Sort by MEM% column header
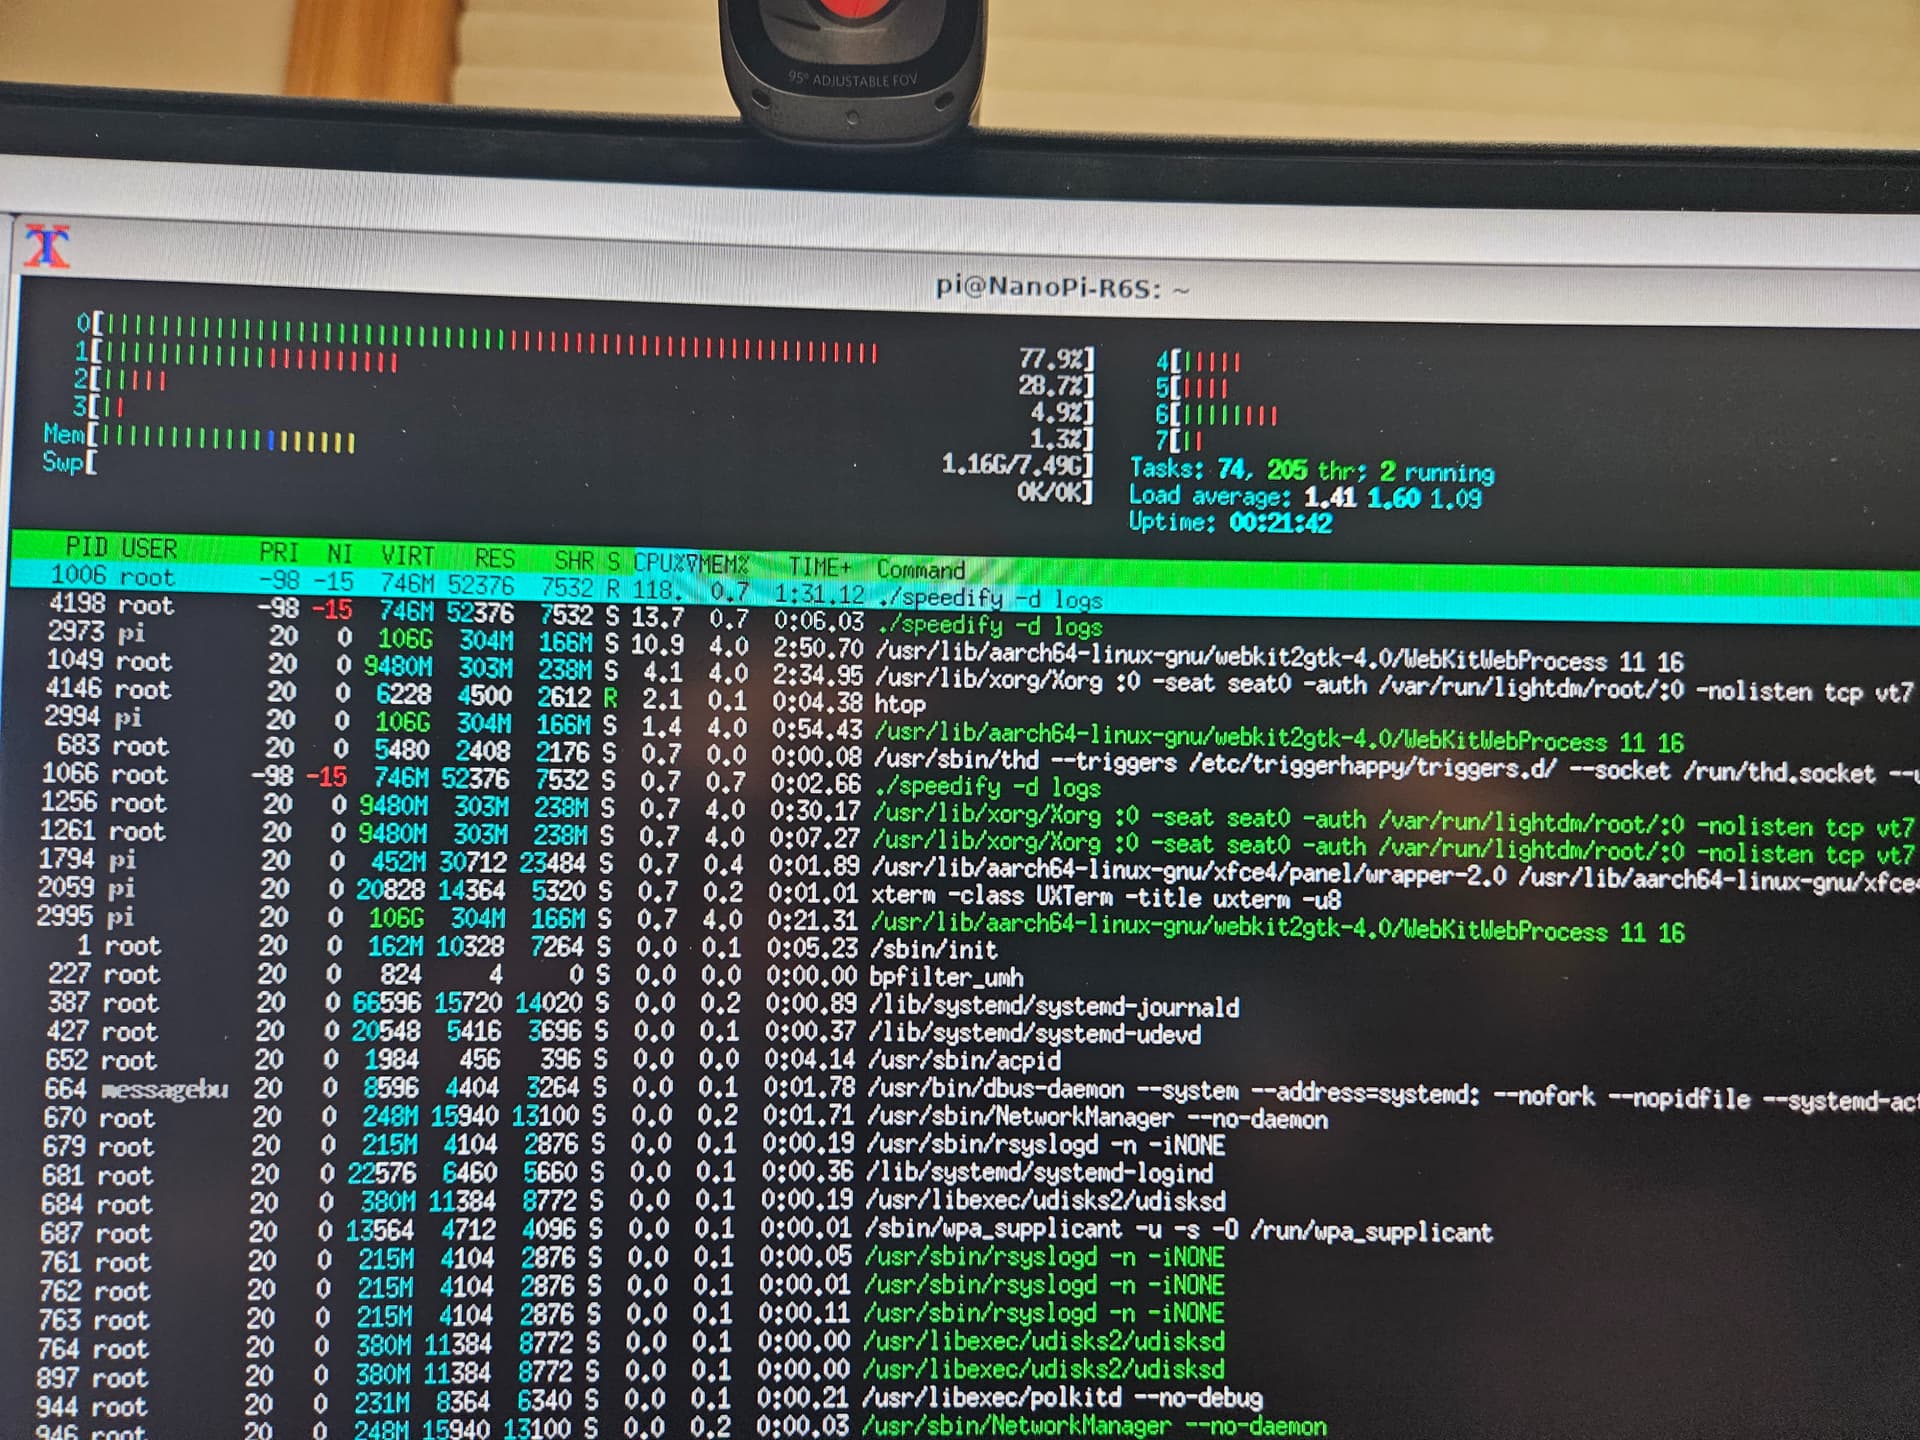 [x=724, y=563]
